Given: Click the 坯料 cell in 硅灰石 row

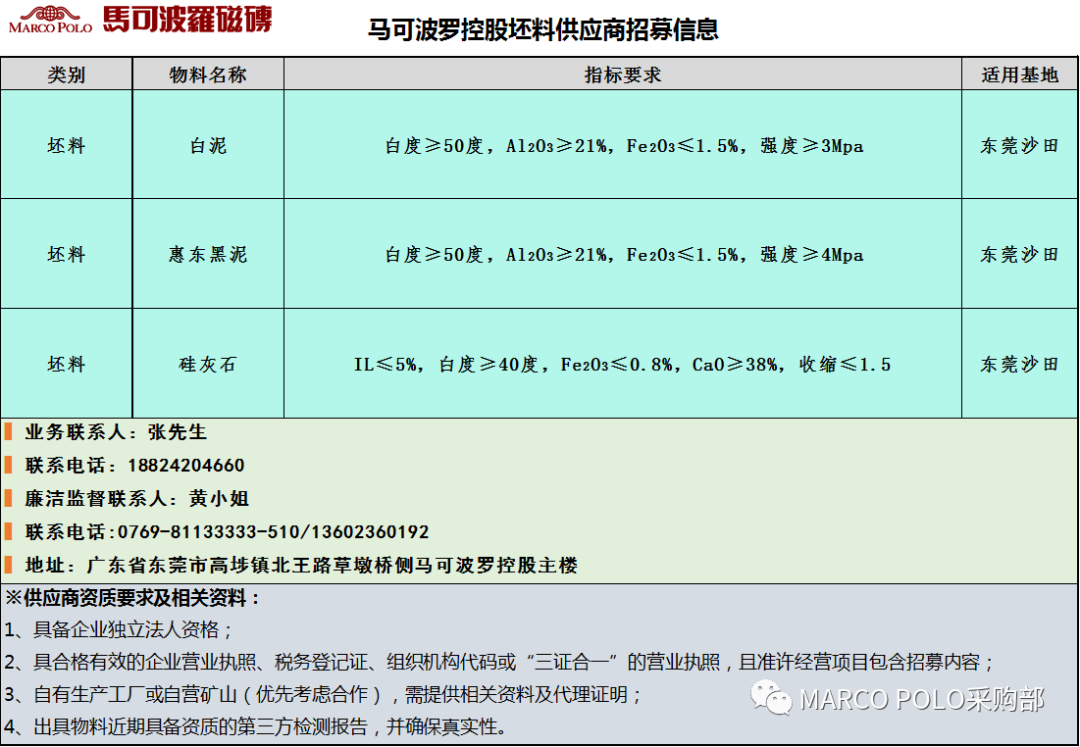Looking at the screenshot, I should coord(66,364).
